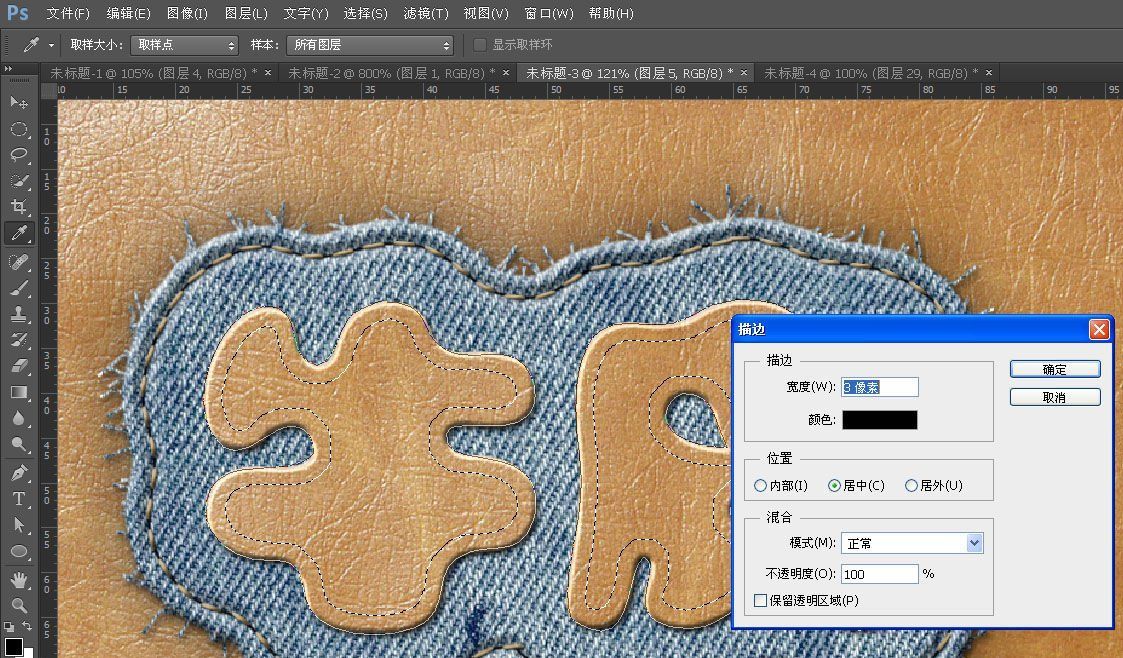Click the Photoshop Ps logo
Screen dimensions: 1123x658
(17, 13)
